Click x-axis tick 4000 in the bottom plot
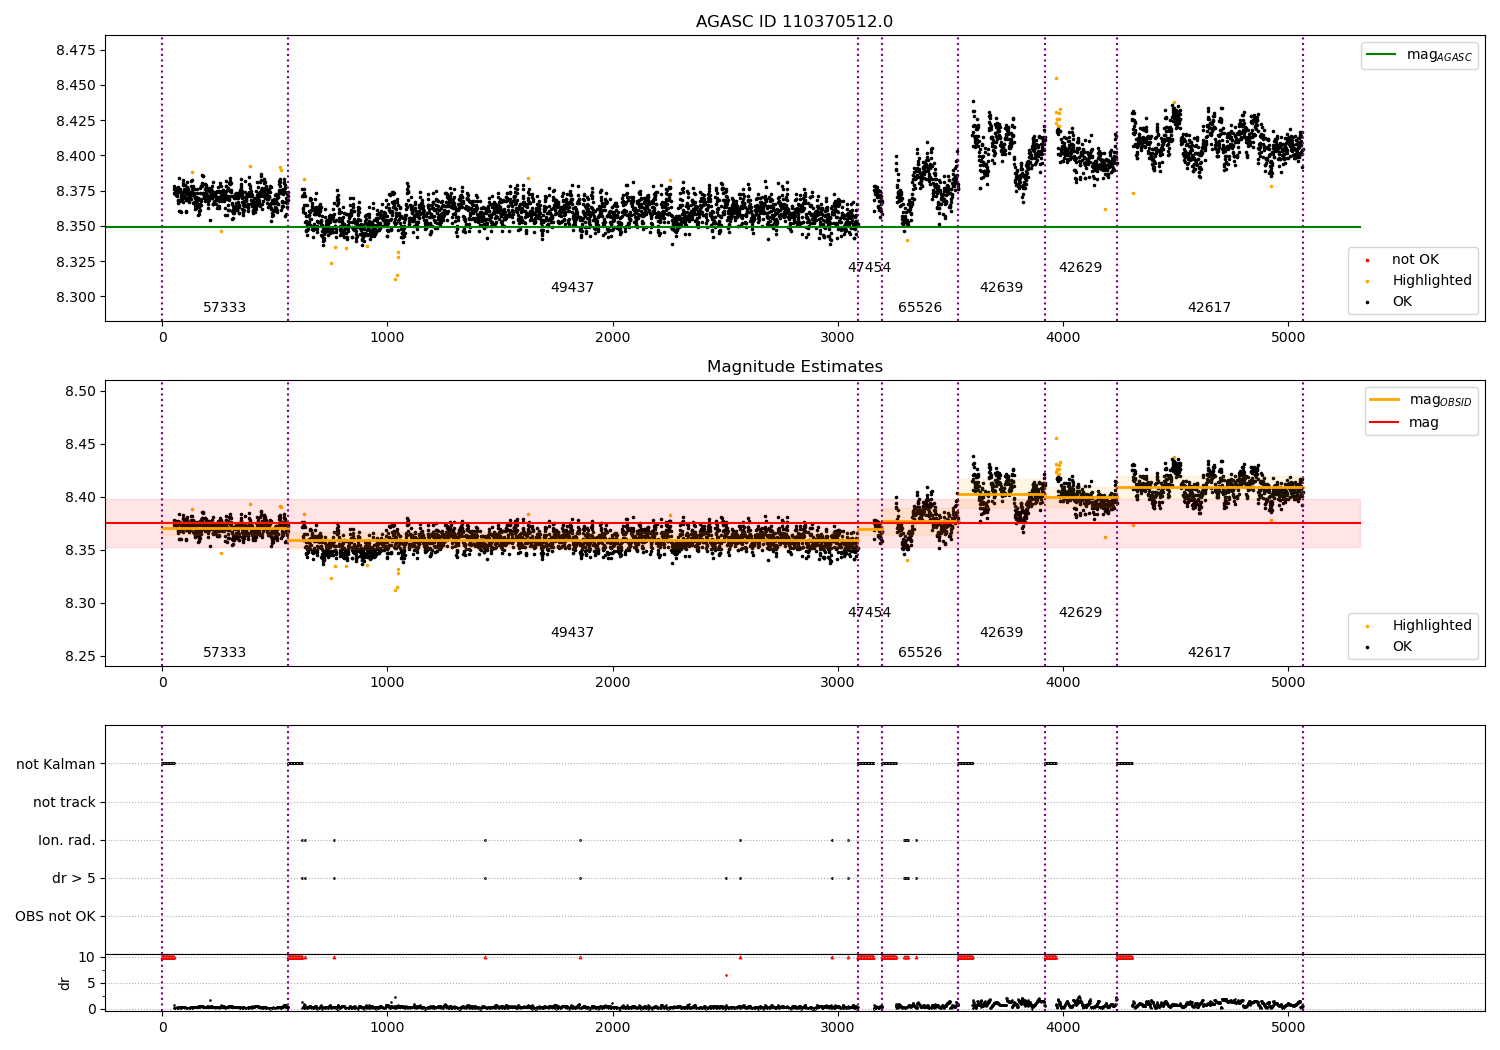The width and height of the screenshot is (1500, 1050). tap(1063, 1027)
